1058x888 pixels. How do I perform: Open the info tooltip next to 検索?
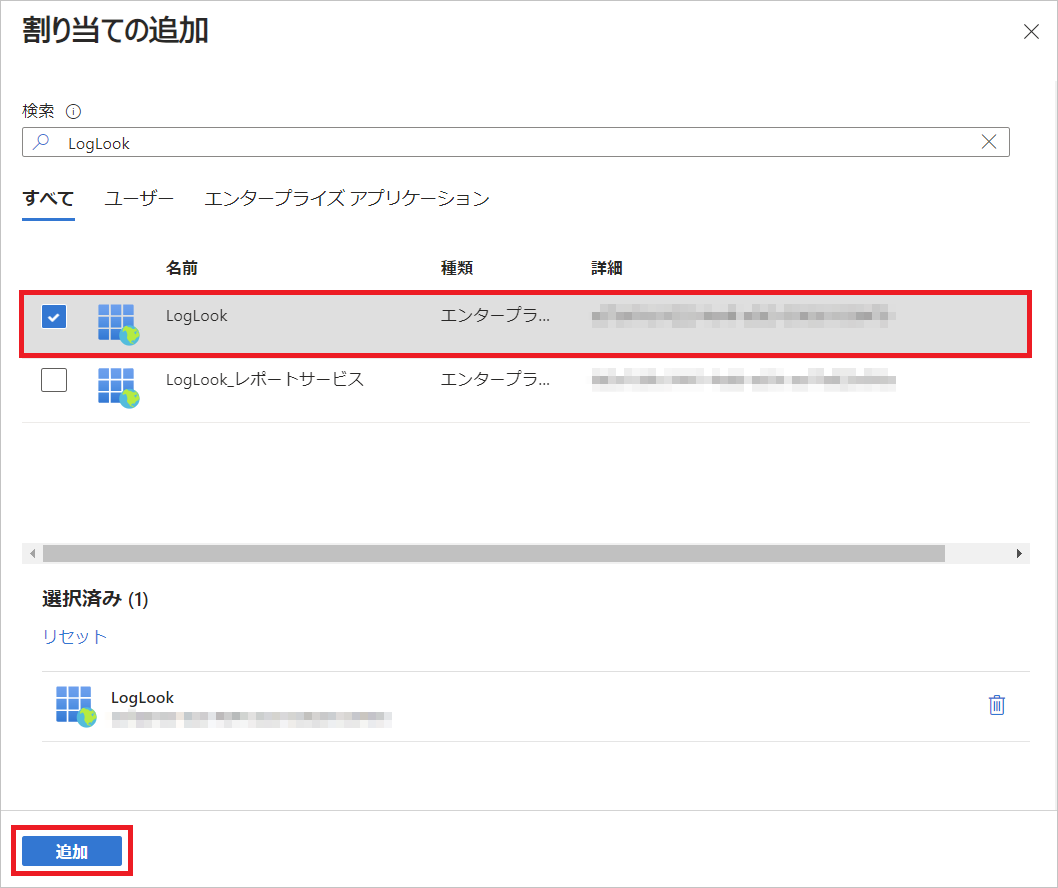[73, 111]
